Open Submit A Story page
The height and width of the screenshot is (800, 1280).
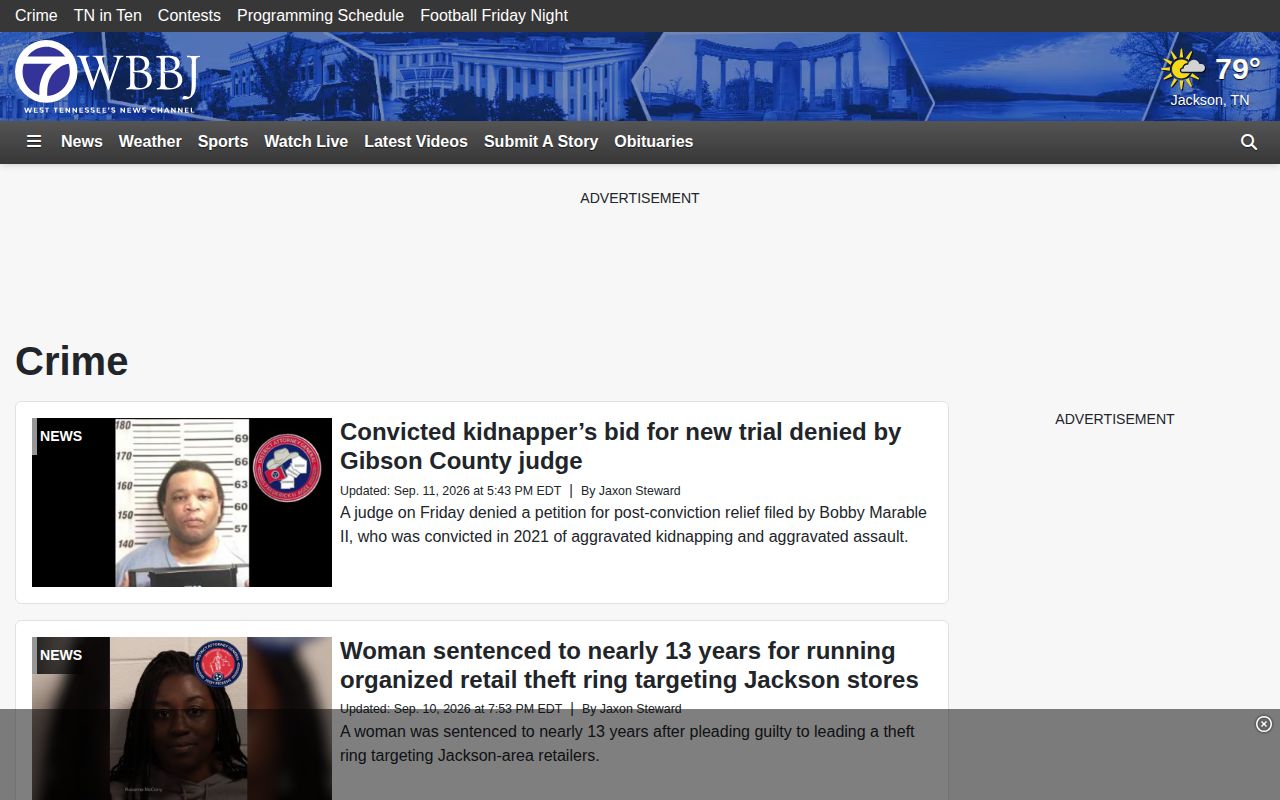pyautogui.click(x=541, y=142)
